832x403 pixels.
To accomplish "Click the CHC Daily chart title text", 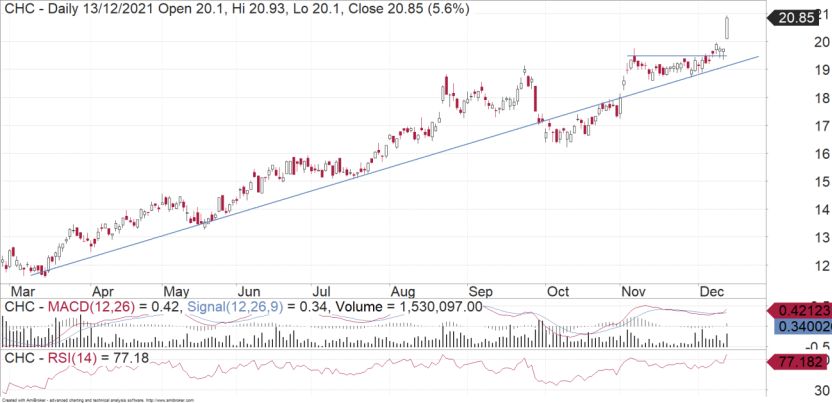I will pos(237,9).
